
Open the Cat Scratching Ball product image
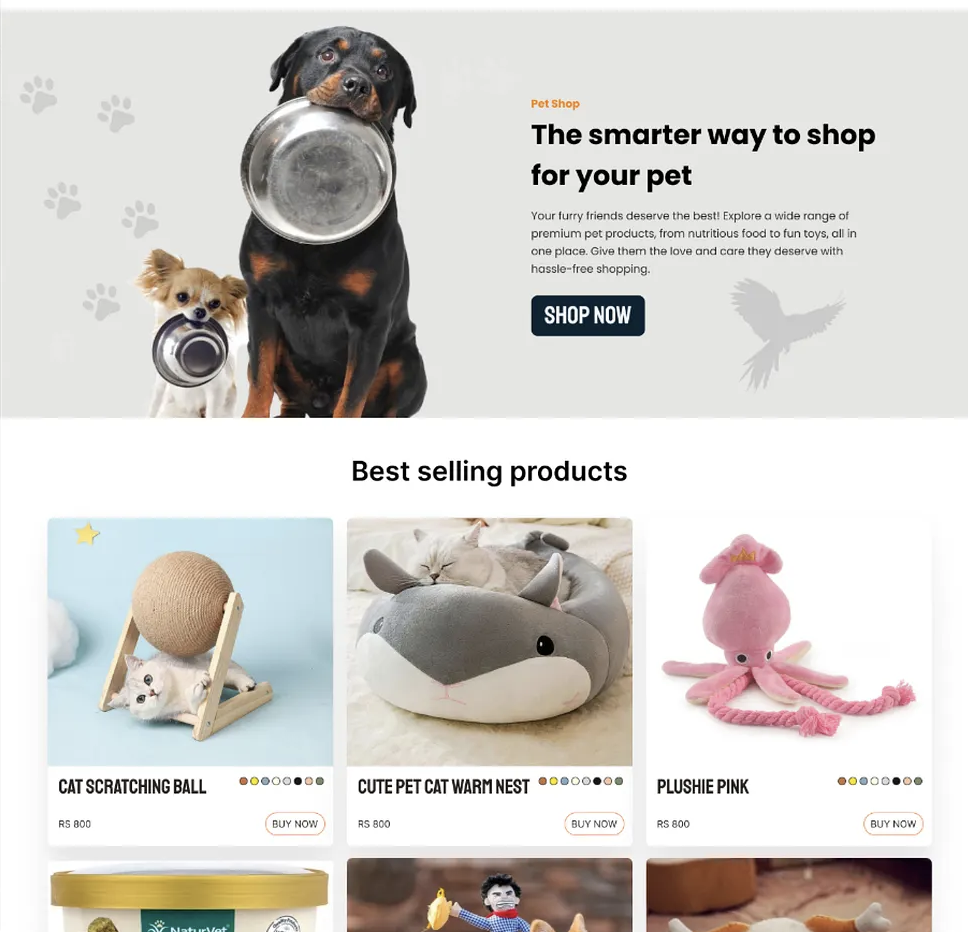[x=190, y=642]
